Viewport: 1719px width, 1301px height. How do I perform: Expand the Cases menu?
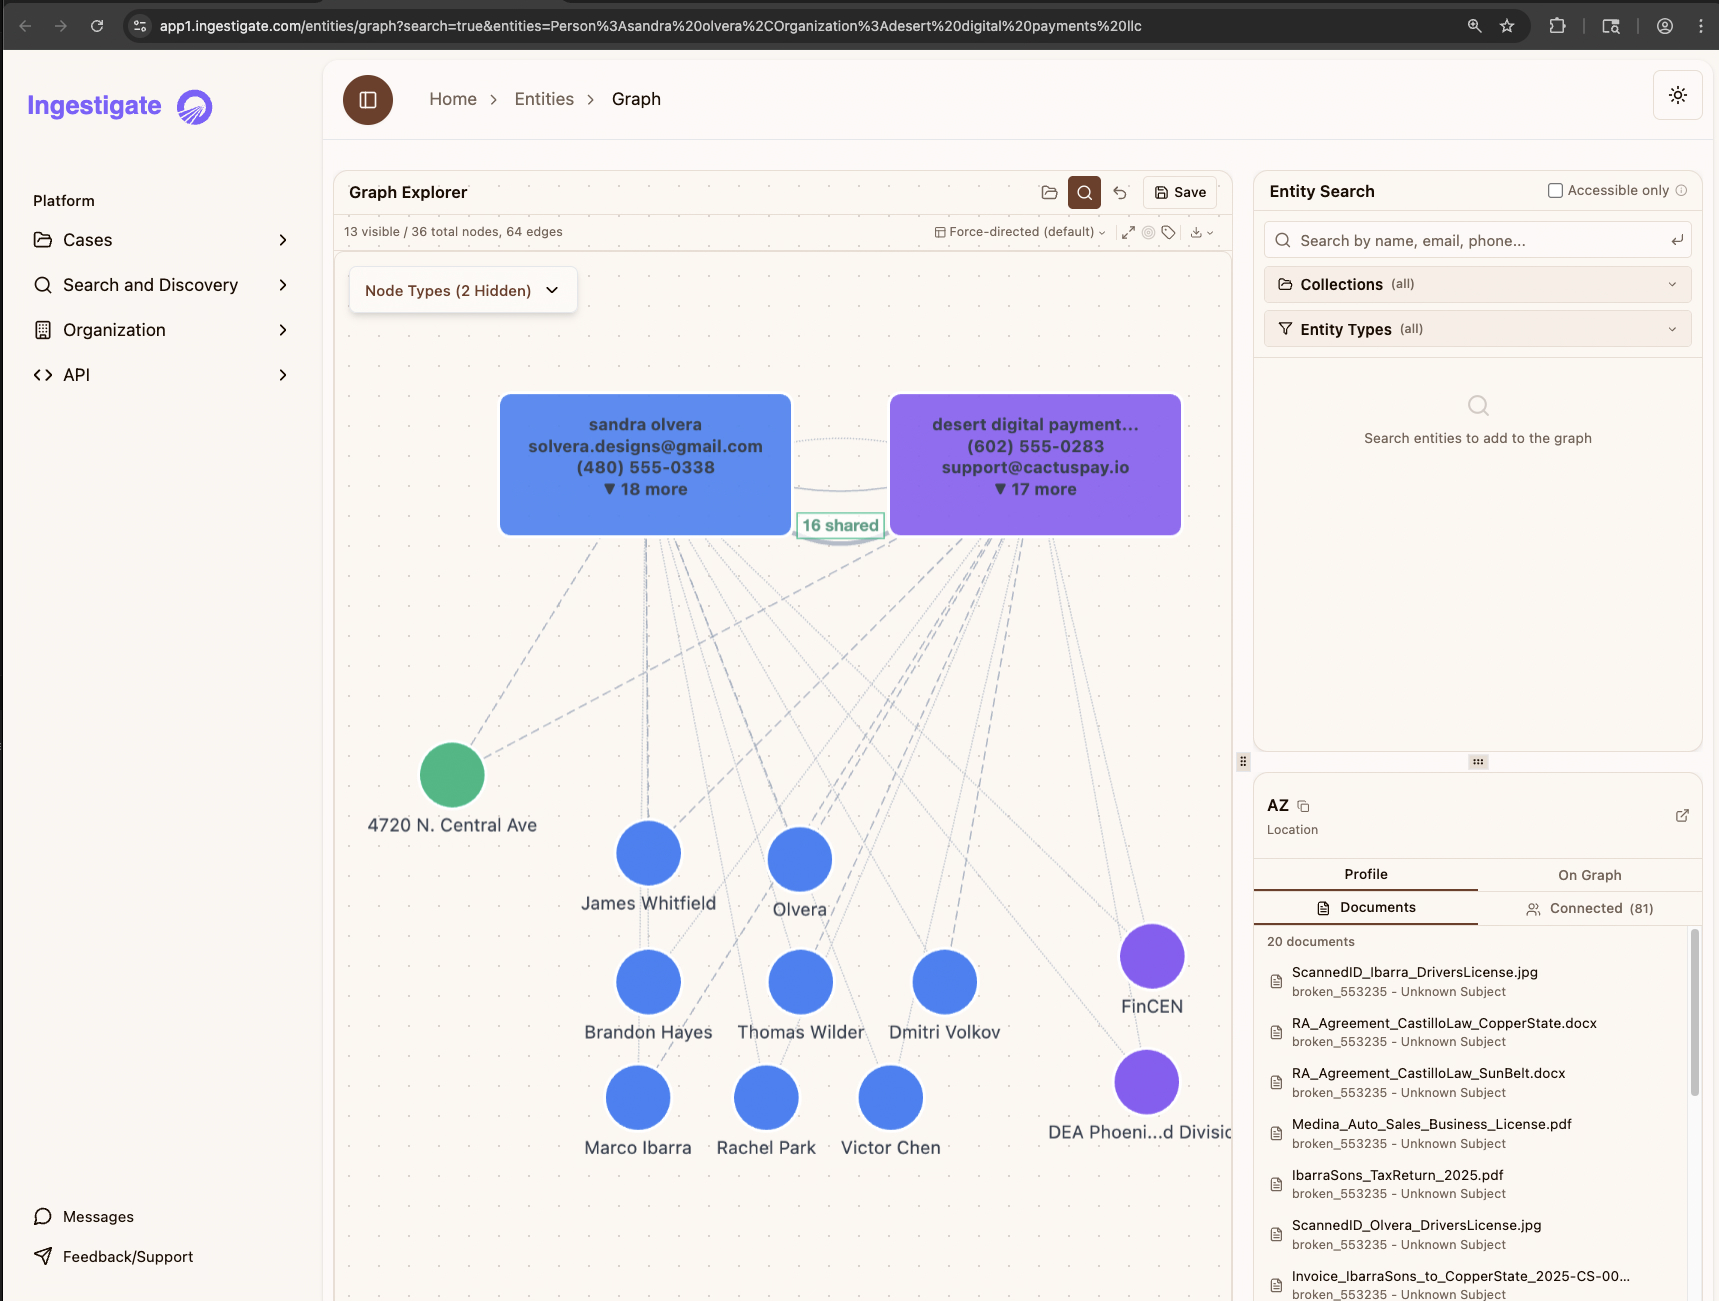161,240
